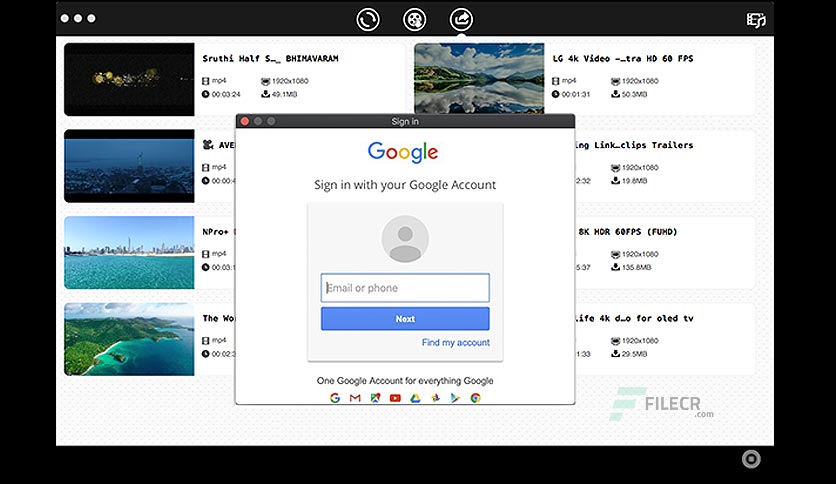
Task: Click the title ending 'for oled tv'
Action: pyautogui.click(x=634, y=318)
